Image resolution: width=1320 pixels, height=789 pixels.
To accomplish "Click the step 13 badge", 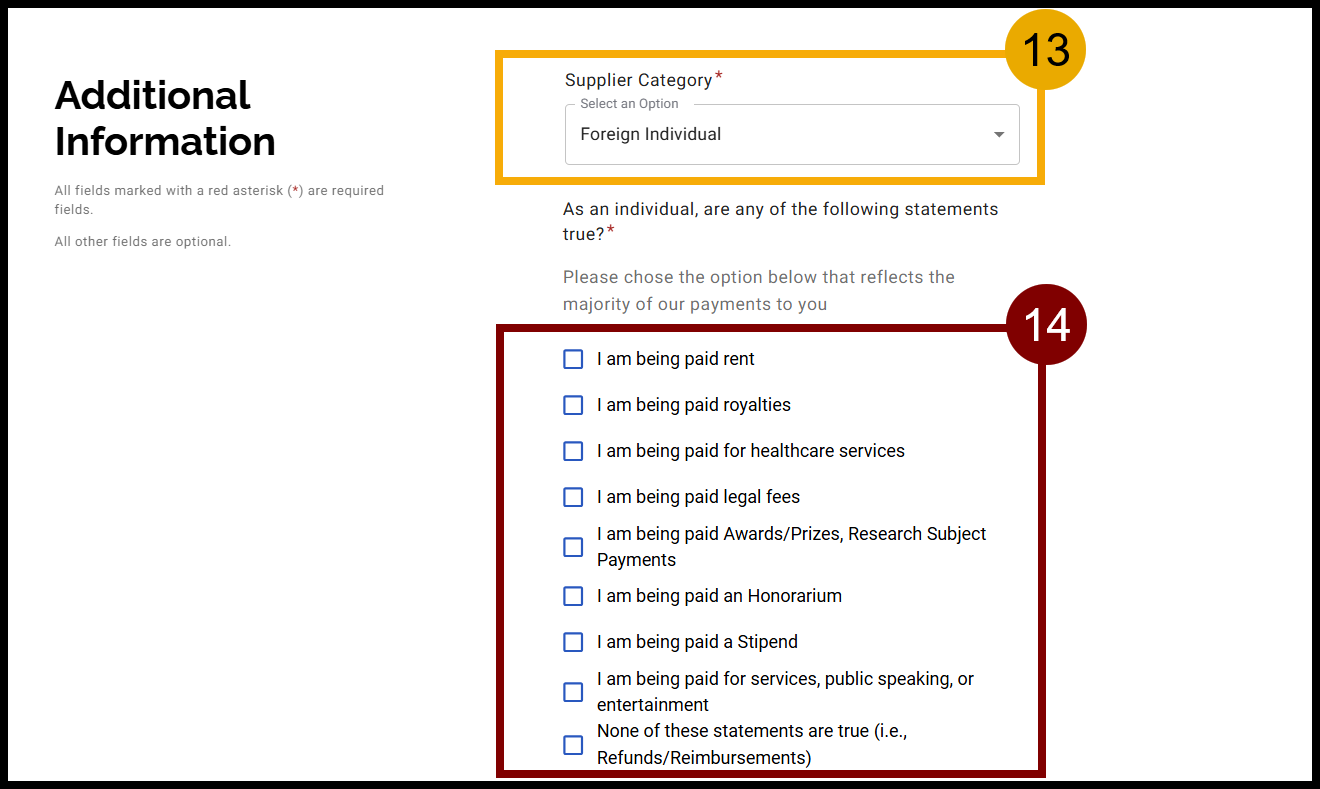I will point(1045,48).
